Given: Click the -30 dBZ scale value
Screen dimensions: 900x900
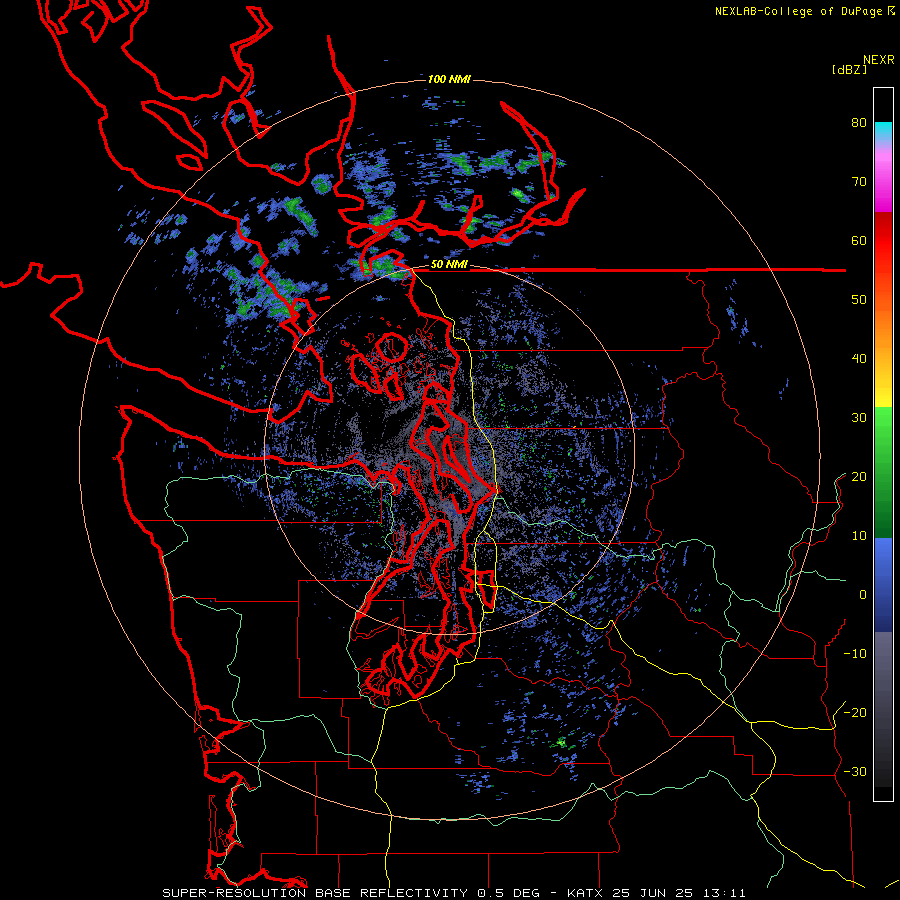Looking at the screenshot, I should tap(855, 772).
